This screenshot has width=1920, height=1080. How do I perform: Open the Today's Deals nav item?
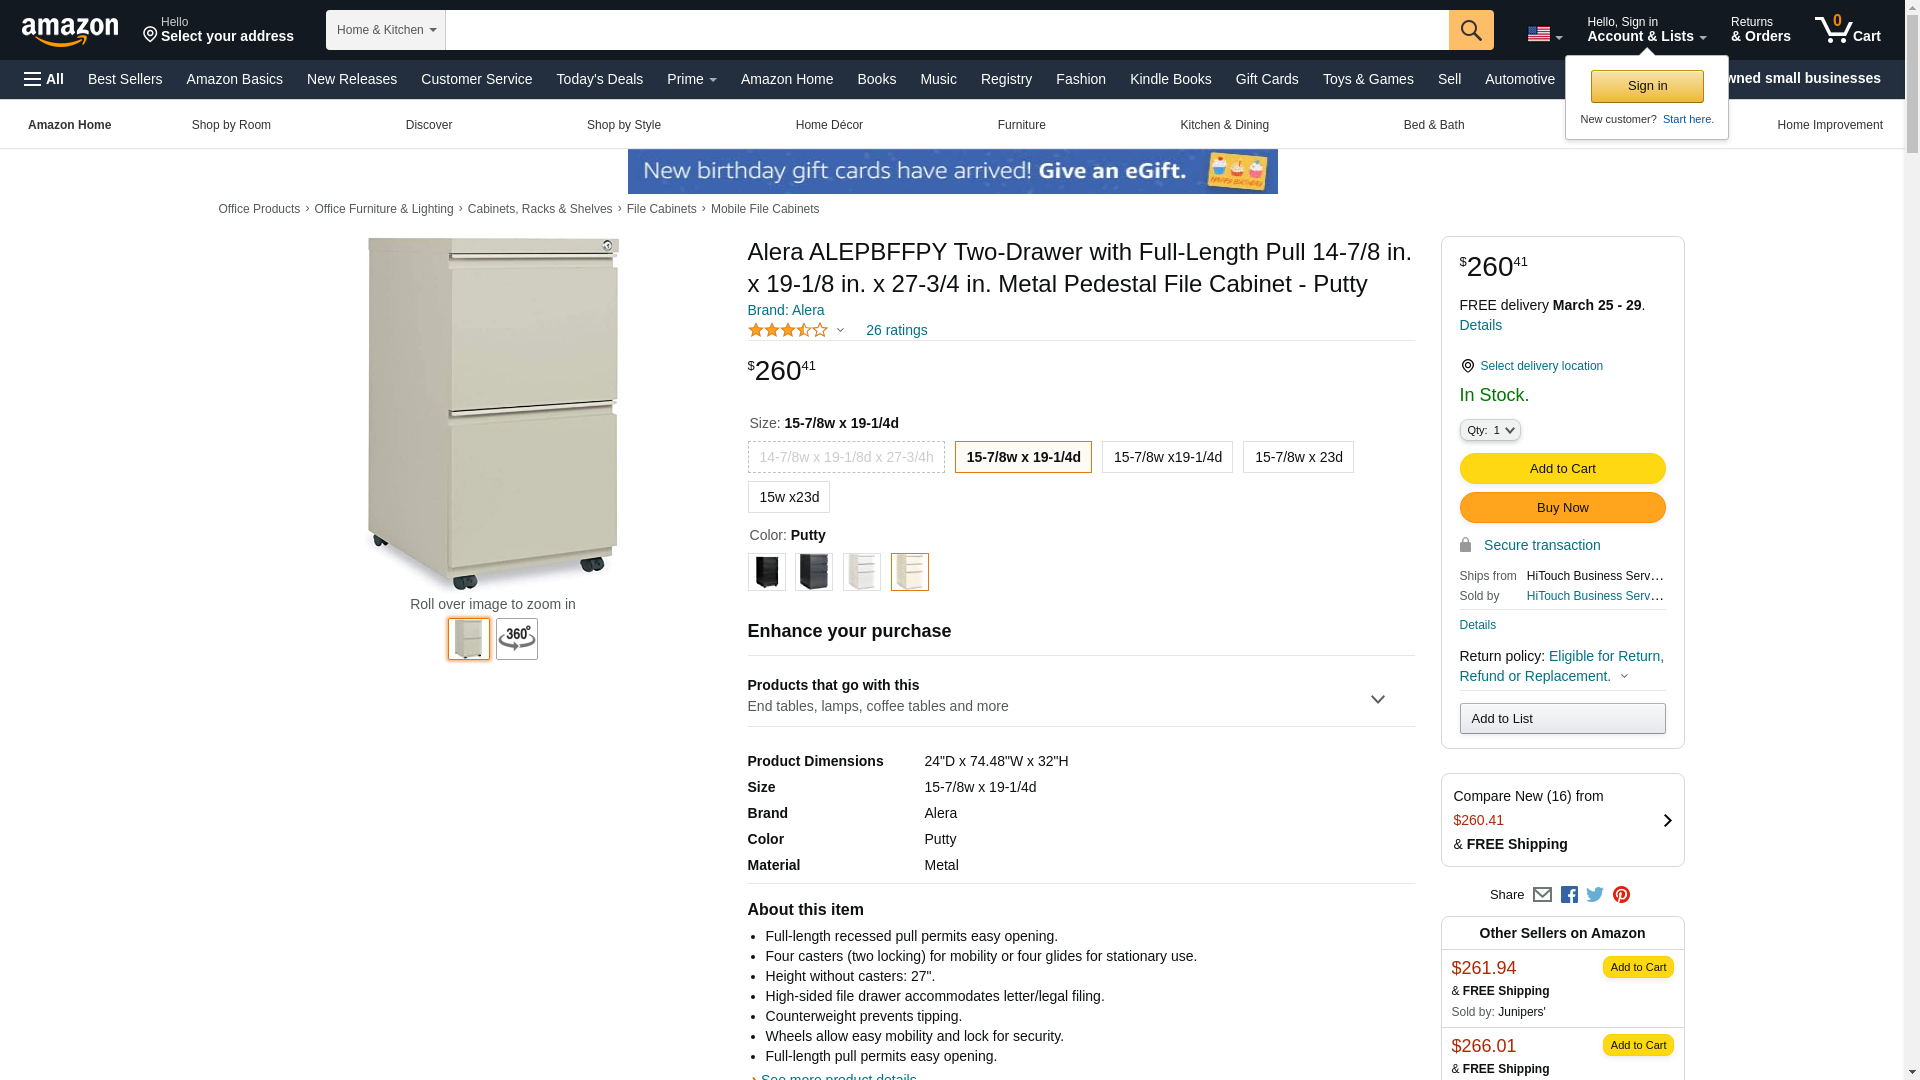pyautogui.click(x=599, y=79)
